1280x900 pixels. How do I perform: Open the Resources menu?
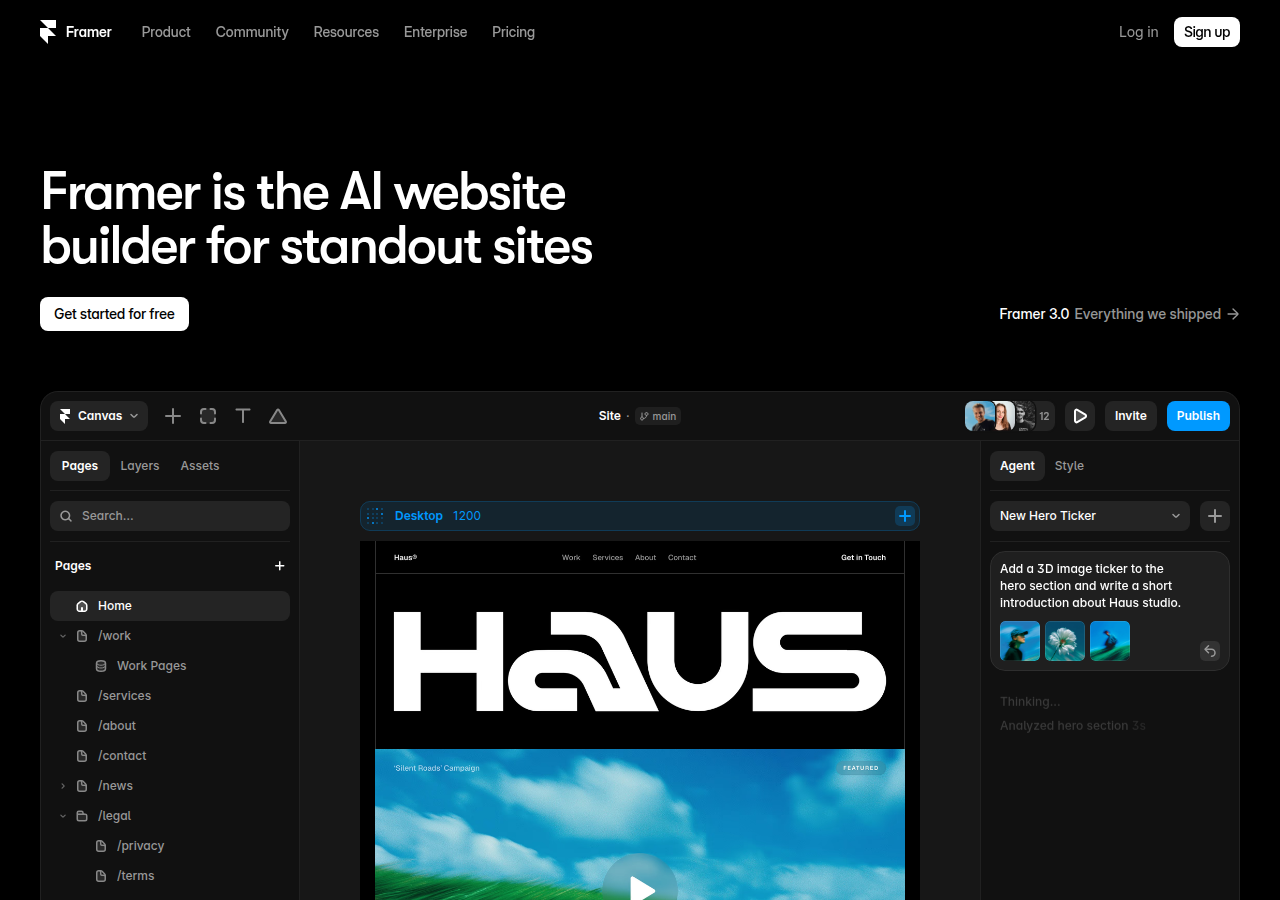(346, 32)
